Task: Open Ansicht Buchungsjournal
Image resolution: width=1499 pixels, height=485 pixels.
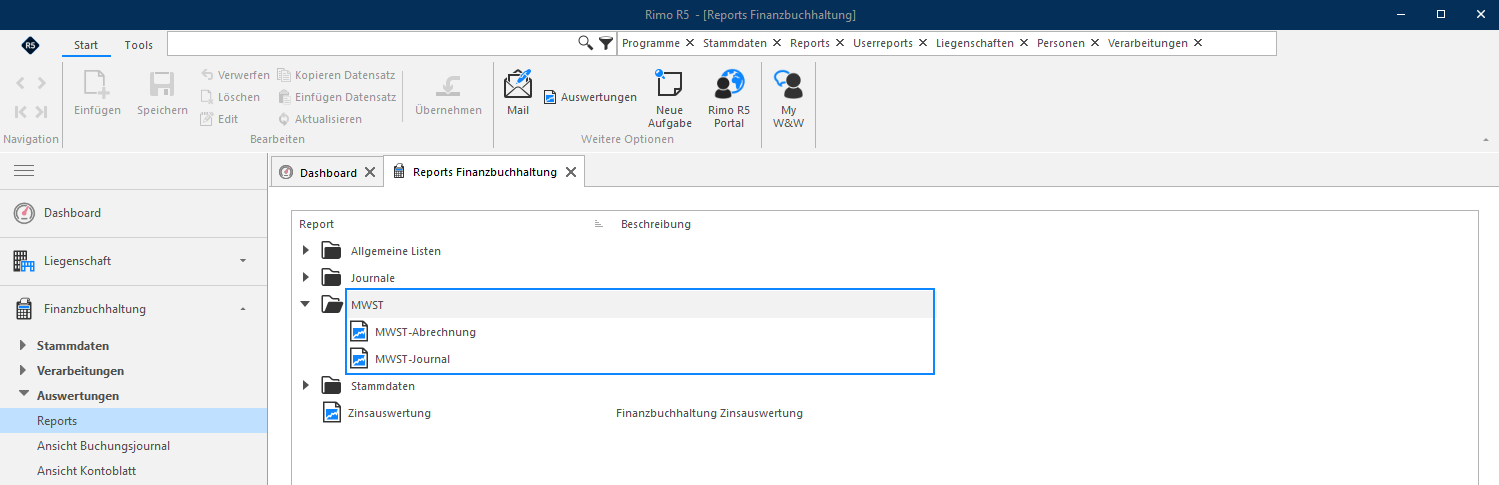Action: click(x=103, y=446)
